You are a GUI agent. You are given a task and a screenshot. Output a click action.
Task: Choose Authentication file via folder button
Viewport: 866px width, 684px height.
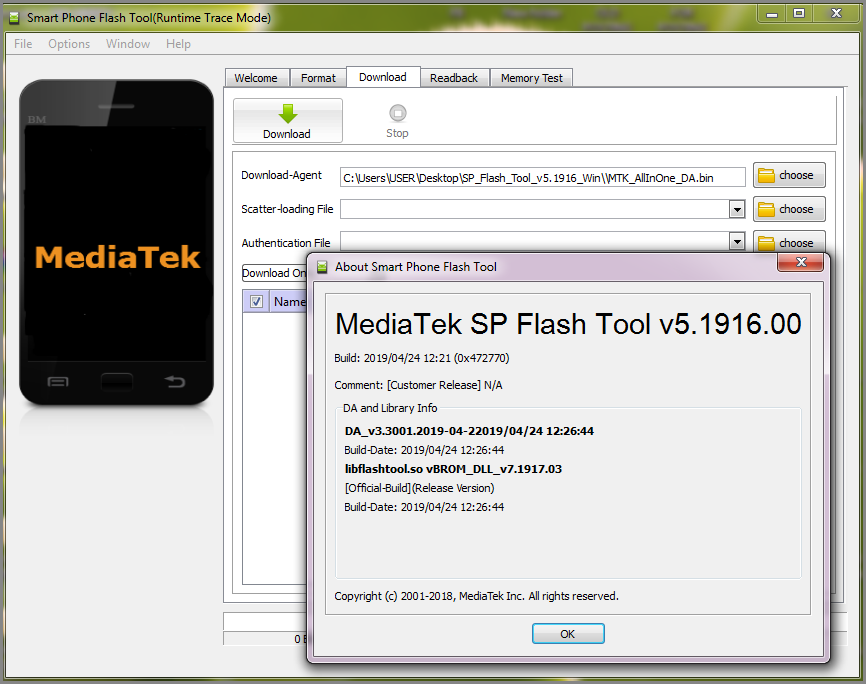tap(789, 243)
